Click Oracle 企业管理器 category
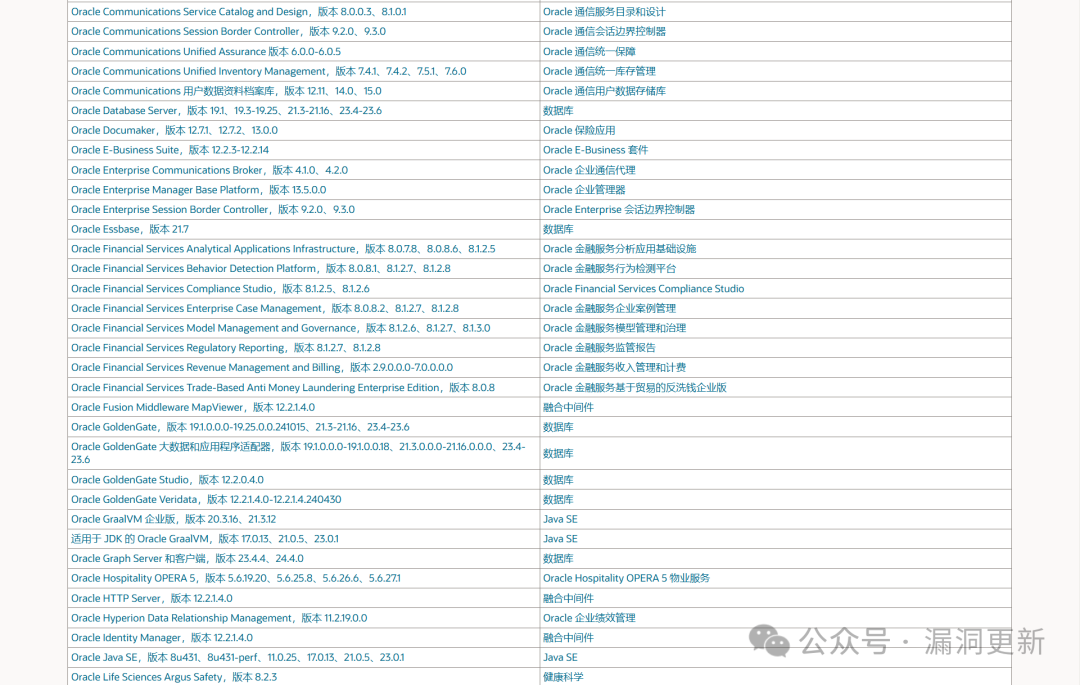 [x=584, y=190]
